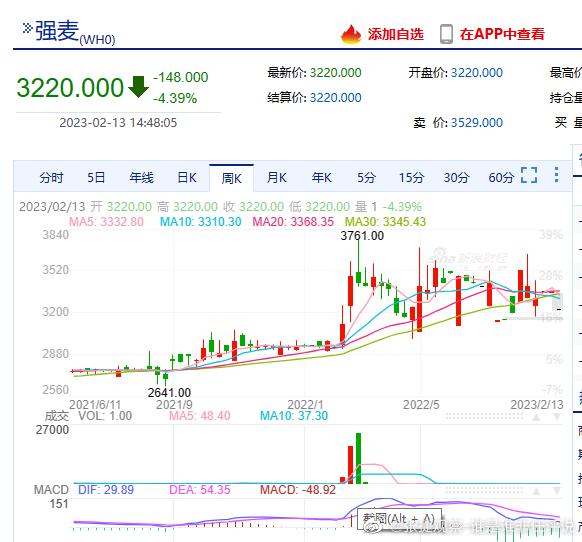582x542 pixels.
Task: Click the green down arrow beside price
Action: pyautogui.click(x=138, y=87)
